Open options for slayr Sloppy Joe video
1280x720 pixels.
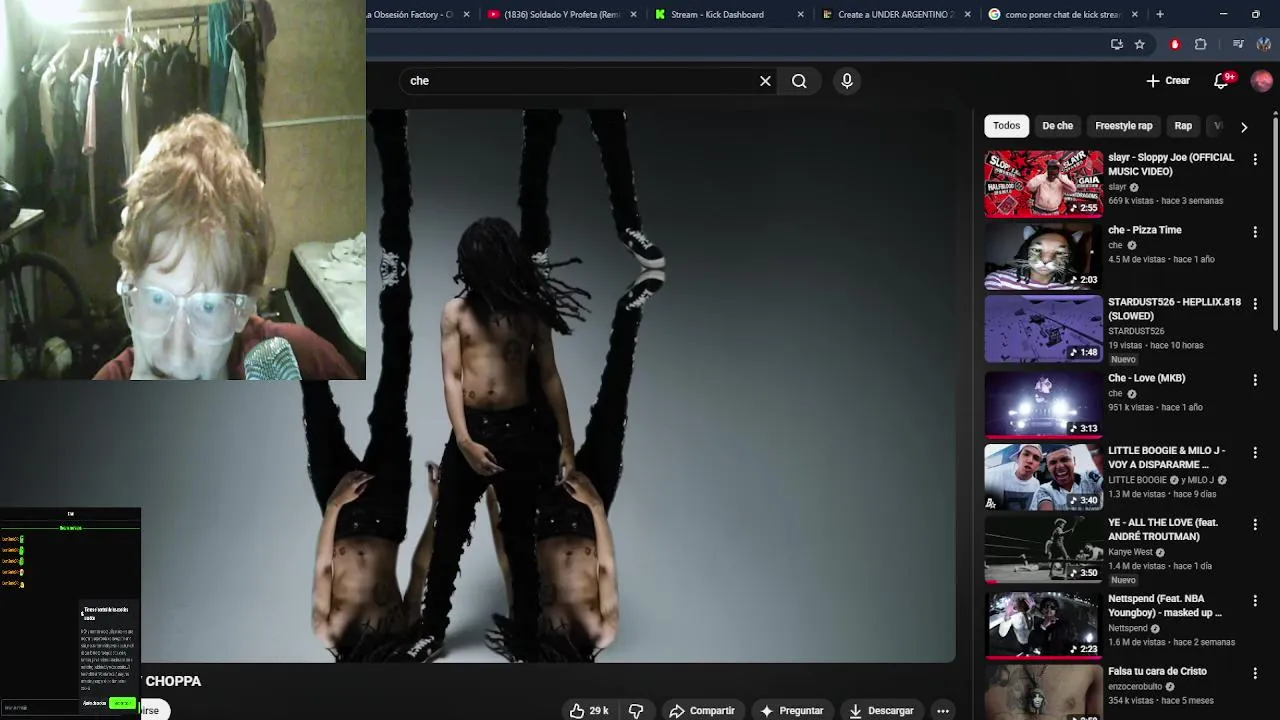[x=1255, y=159]
